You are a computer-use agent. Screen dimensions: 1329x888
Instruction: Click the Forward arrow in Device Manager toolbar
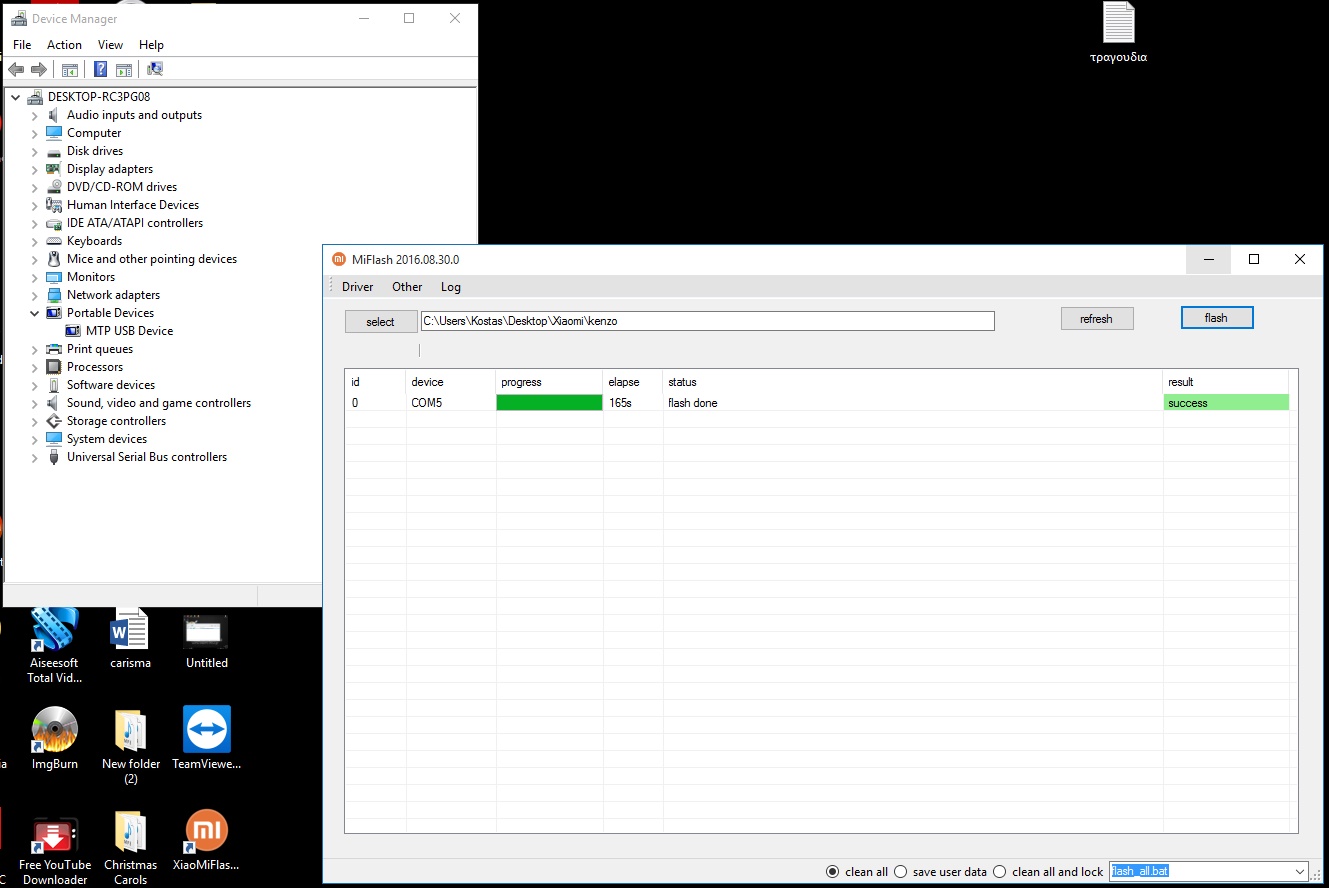pyautogui.click(x=38, y=69)
